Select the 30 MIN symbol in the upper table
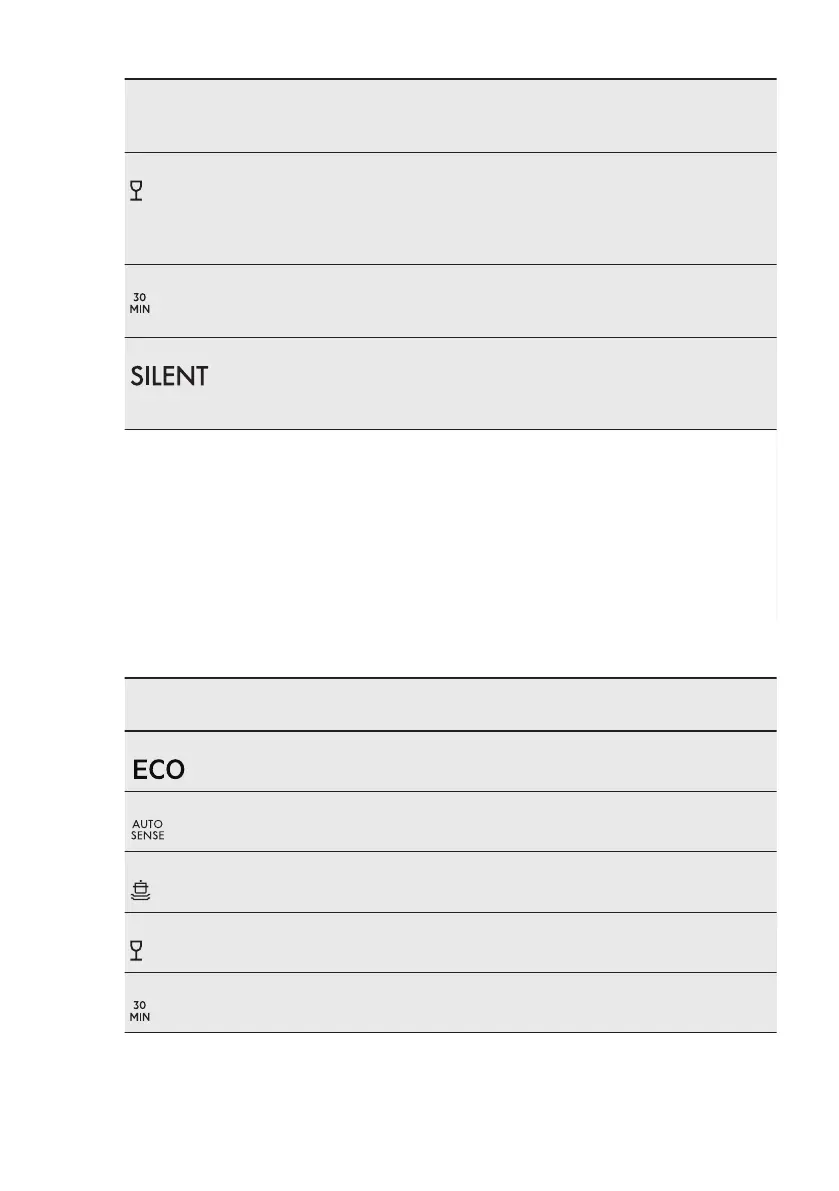This screenshot has width=839, height=1191. tap(140, 303)
